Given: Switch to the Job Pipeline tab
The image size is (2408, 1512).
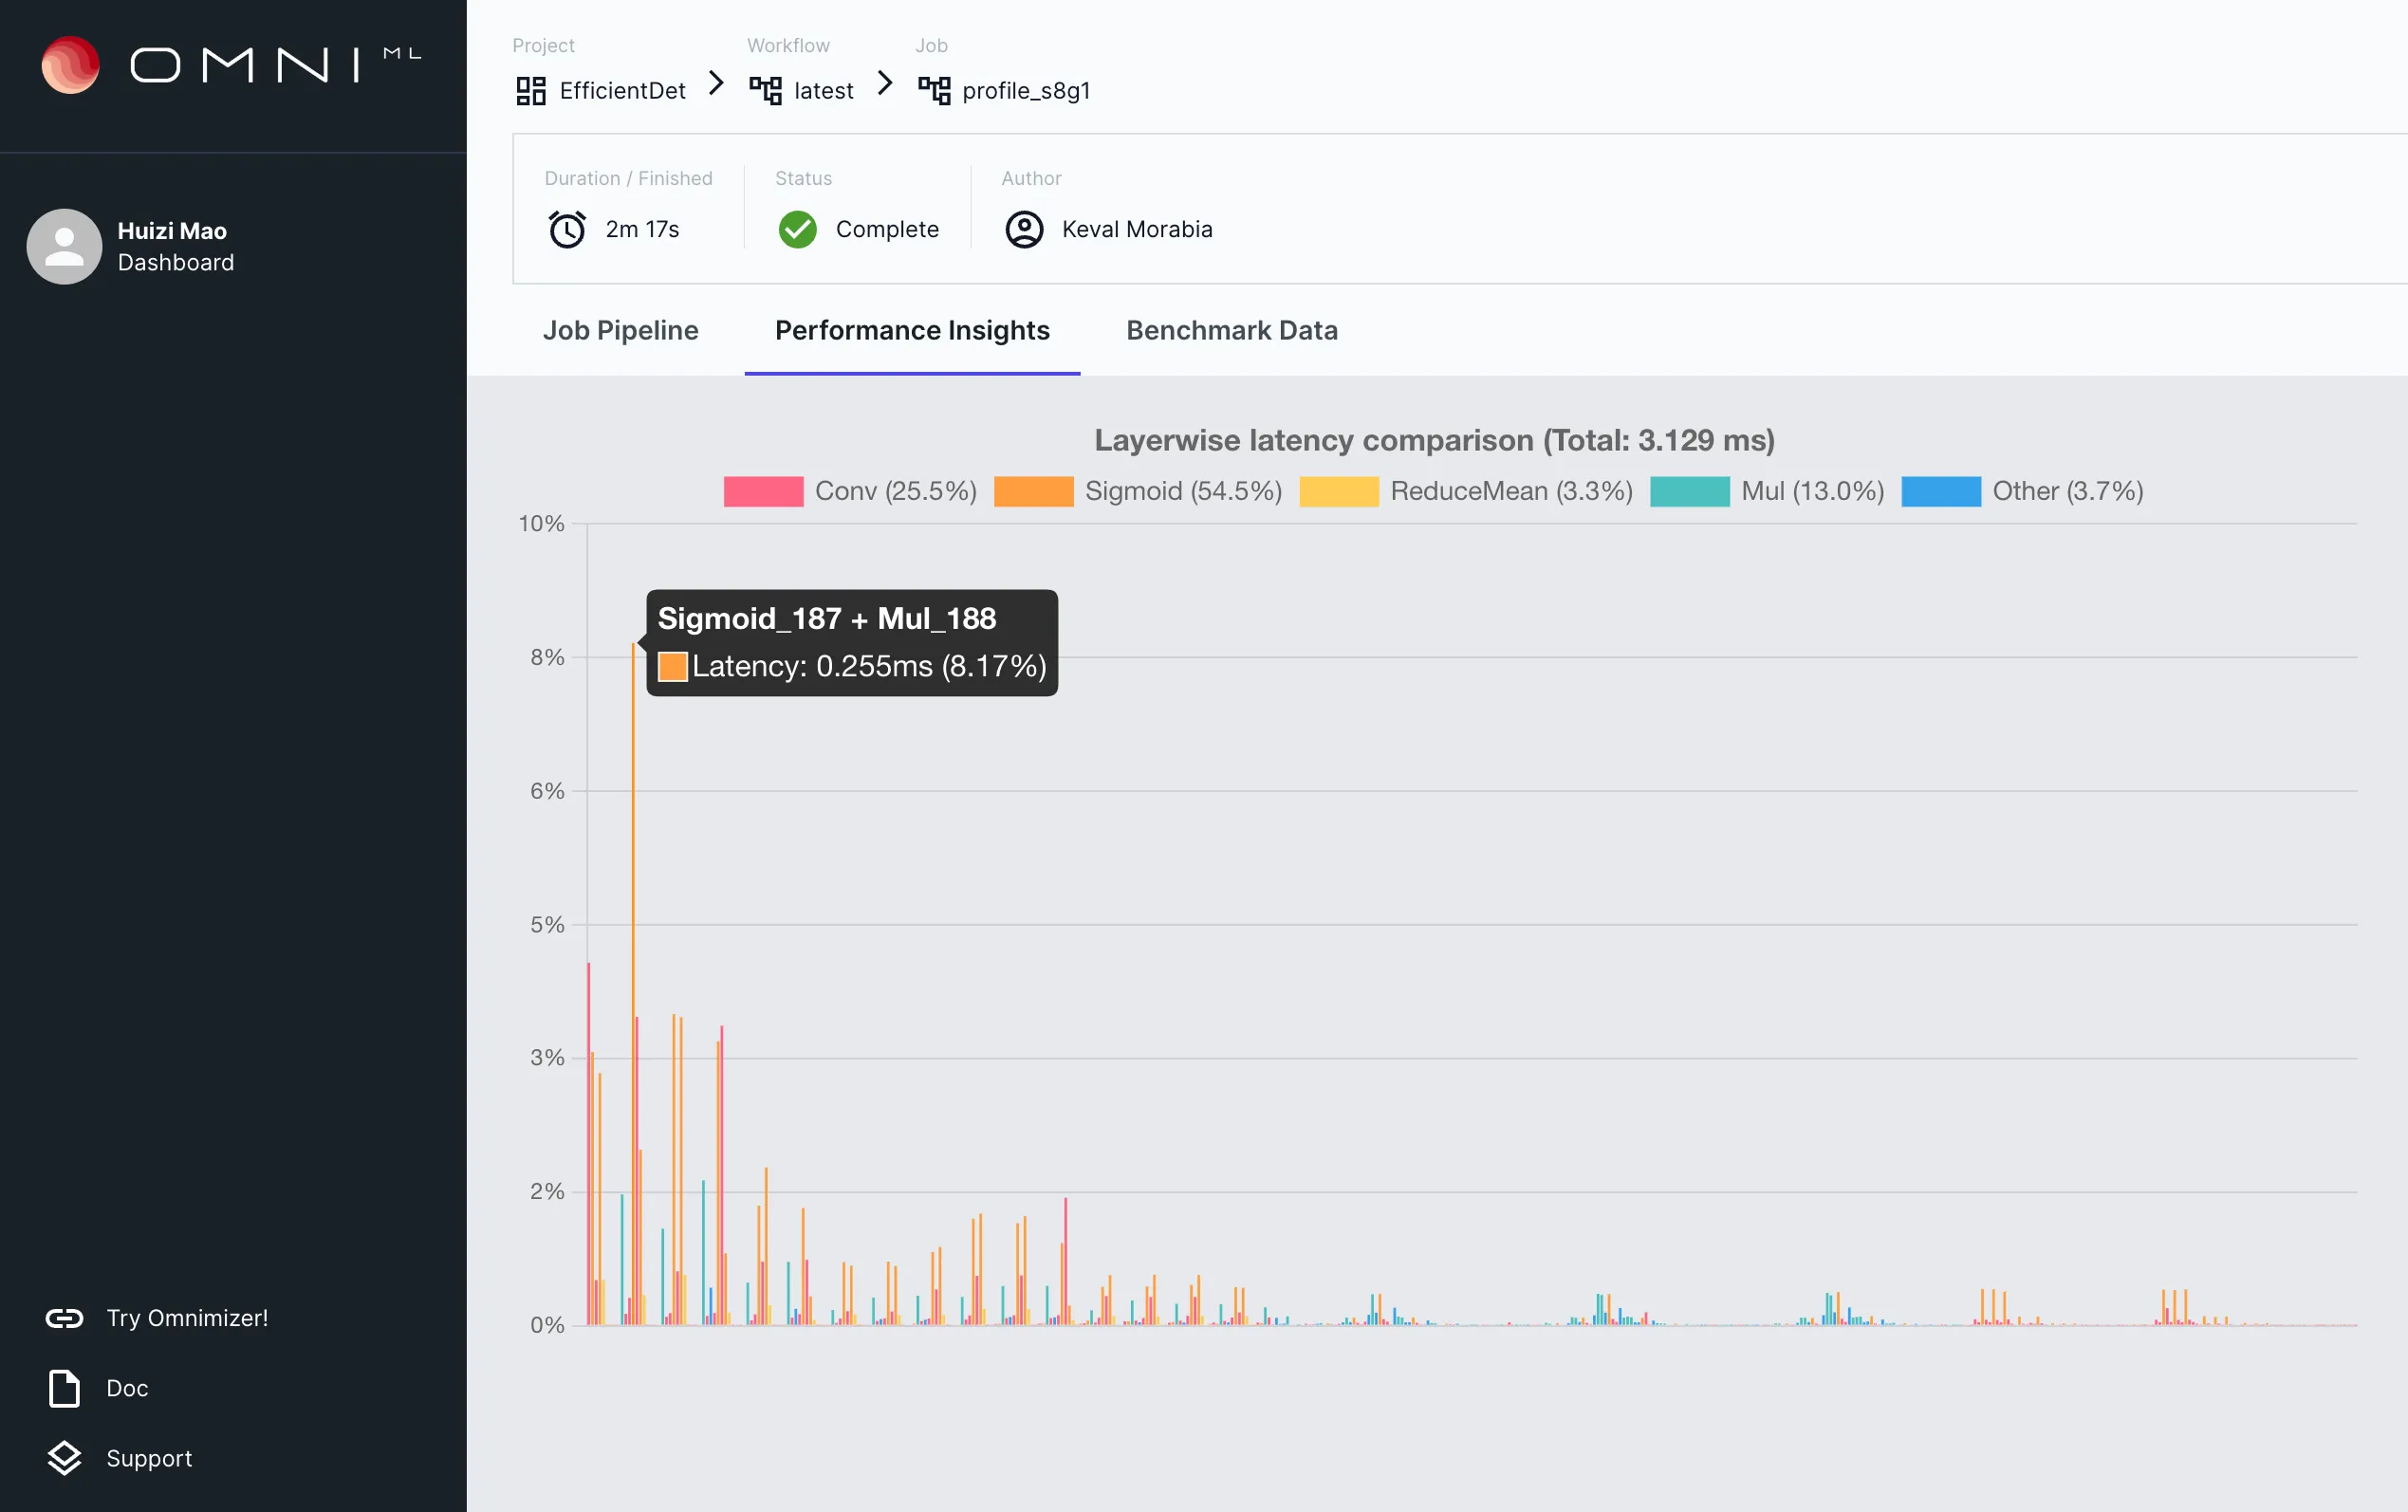Looking at the screenshot, I should click(x=621, y=330).
